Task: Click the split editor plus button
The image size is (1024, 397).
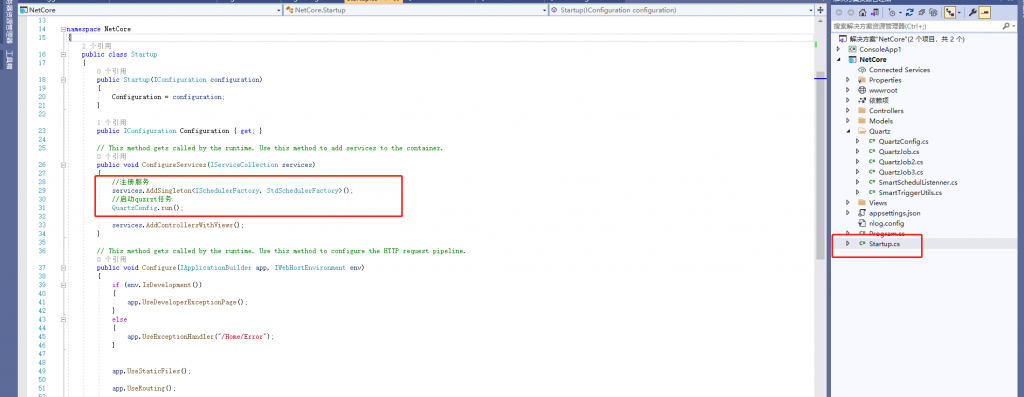Action: (x=820, y=10)
